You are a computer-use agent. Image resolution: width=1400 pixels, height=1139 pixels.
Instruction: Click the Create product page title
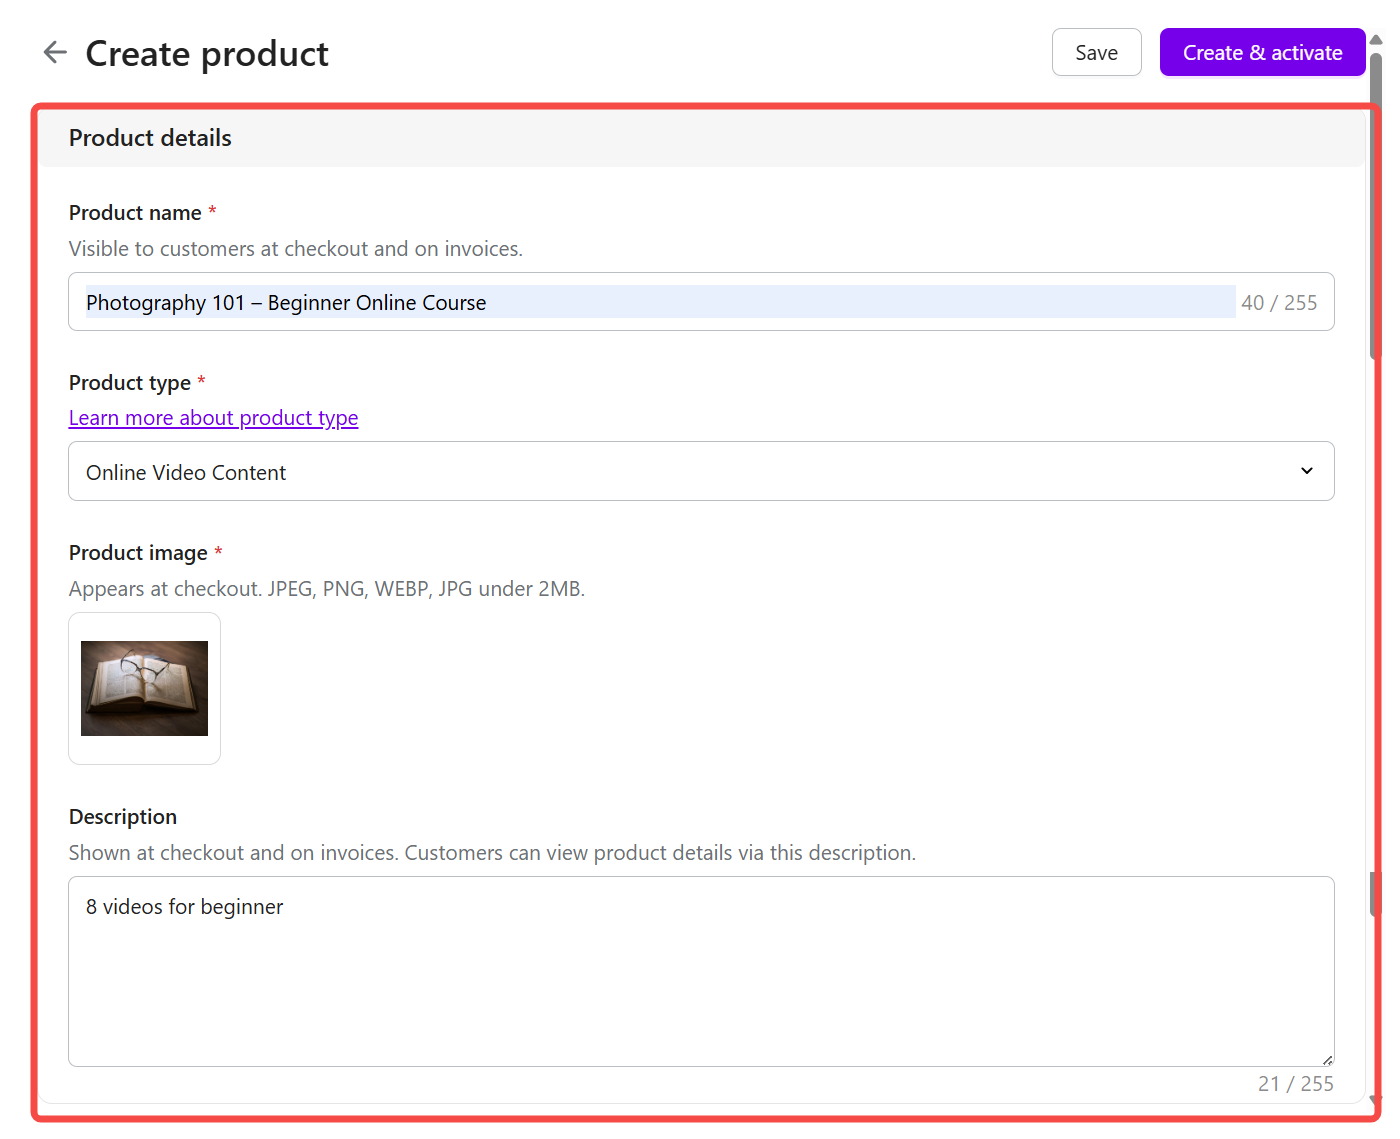coord(207,54)
